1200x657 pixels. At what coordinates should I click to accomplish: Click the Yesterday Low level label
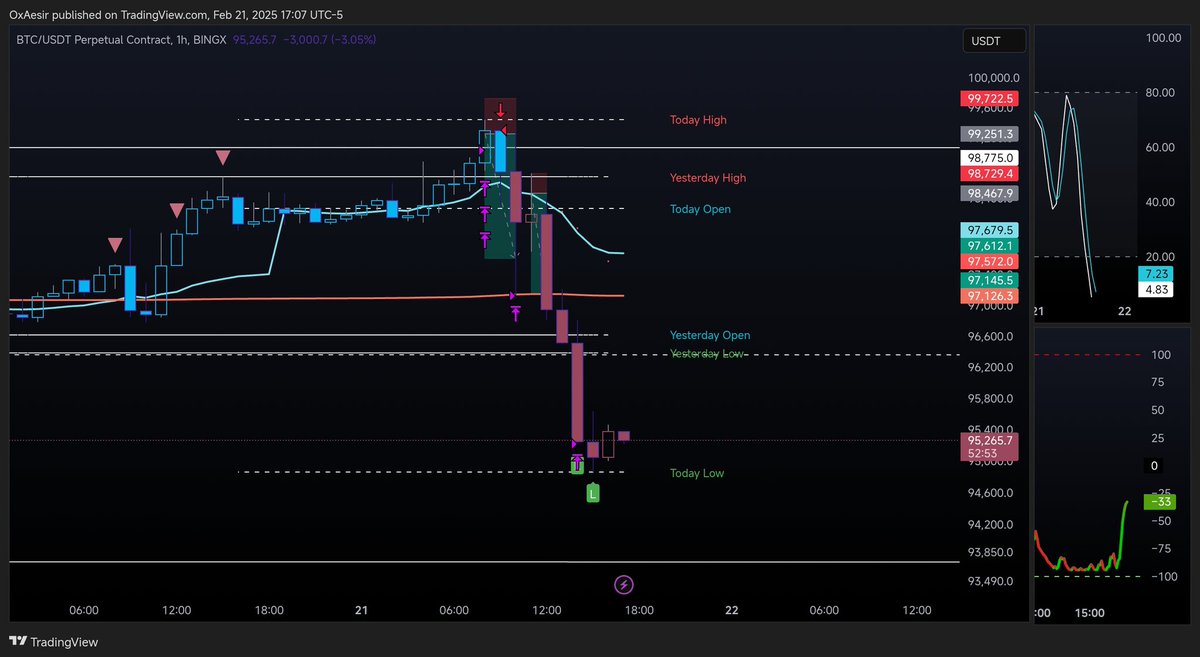pyautogui.click(x=707, y=354)
